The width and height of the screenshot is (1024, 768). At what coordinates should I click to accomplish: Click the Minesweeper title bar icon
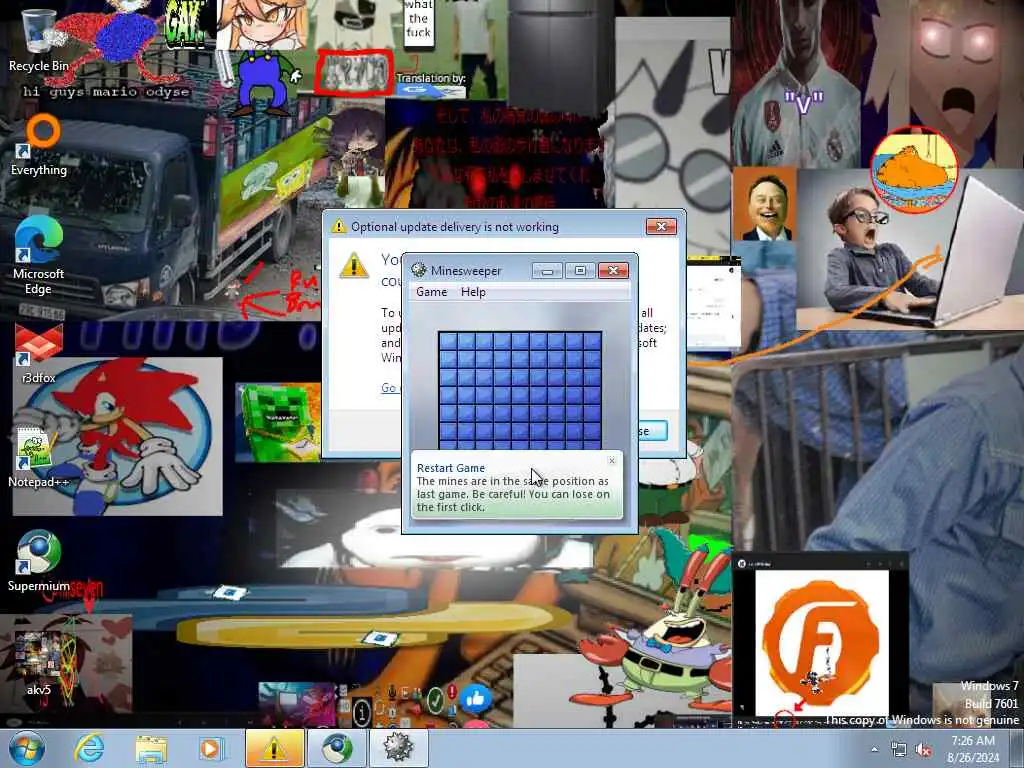point(419,270)
